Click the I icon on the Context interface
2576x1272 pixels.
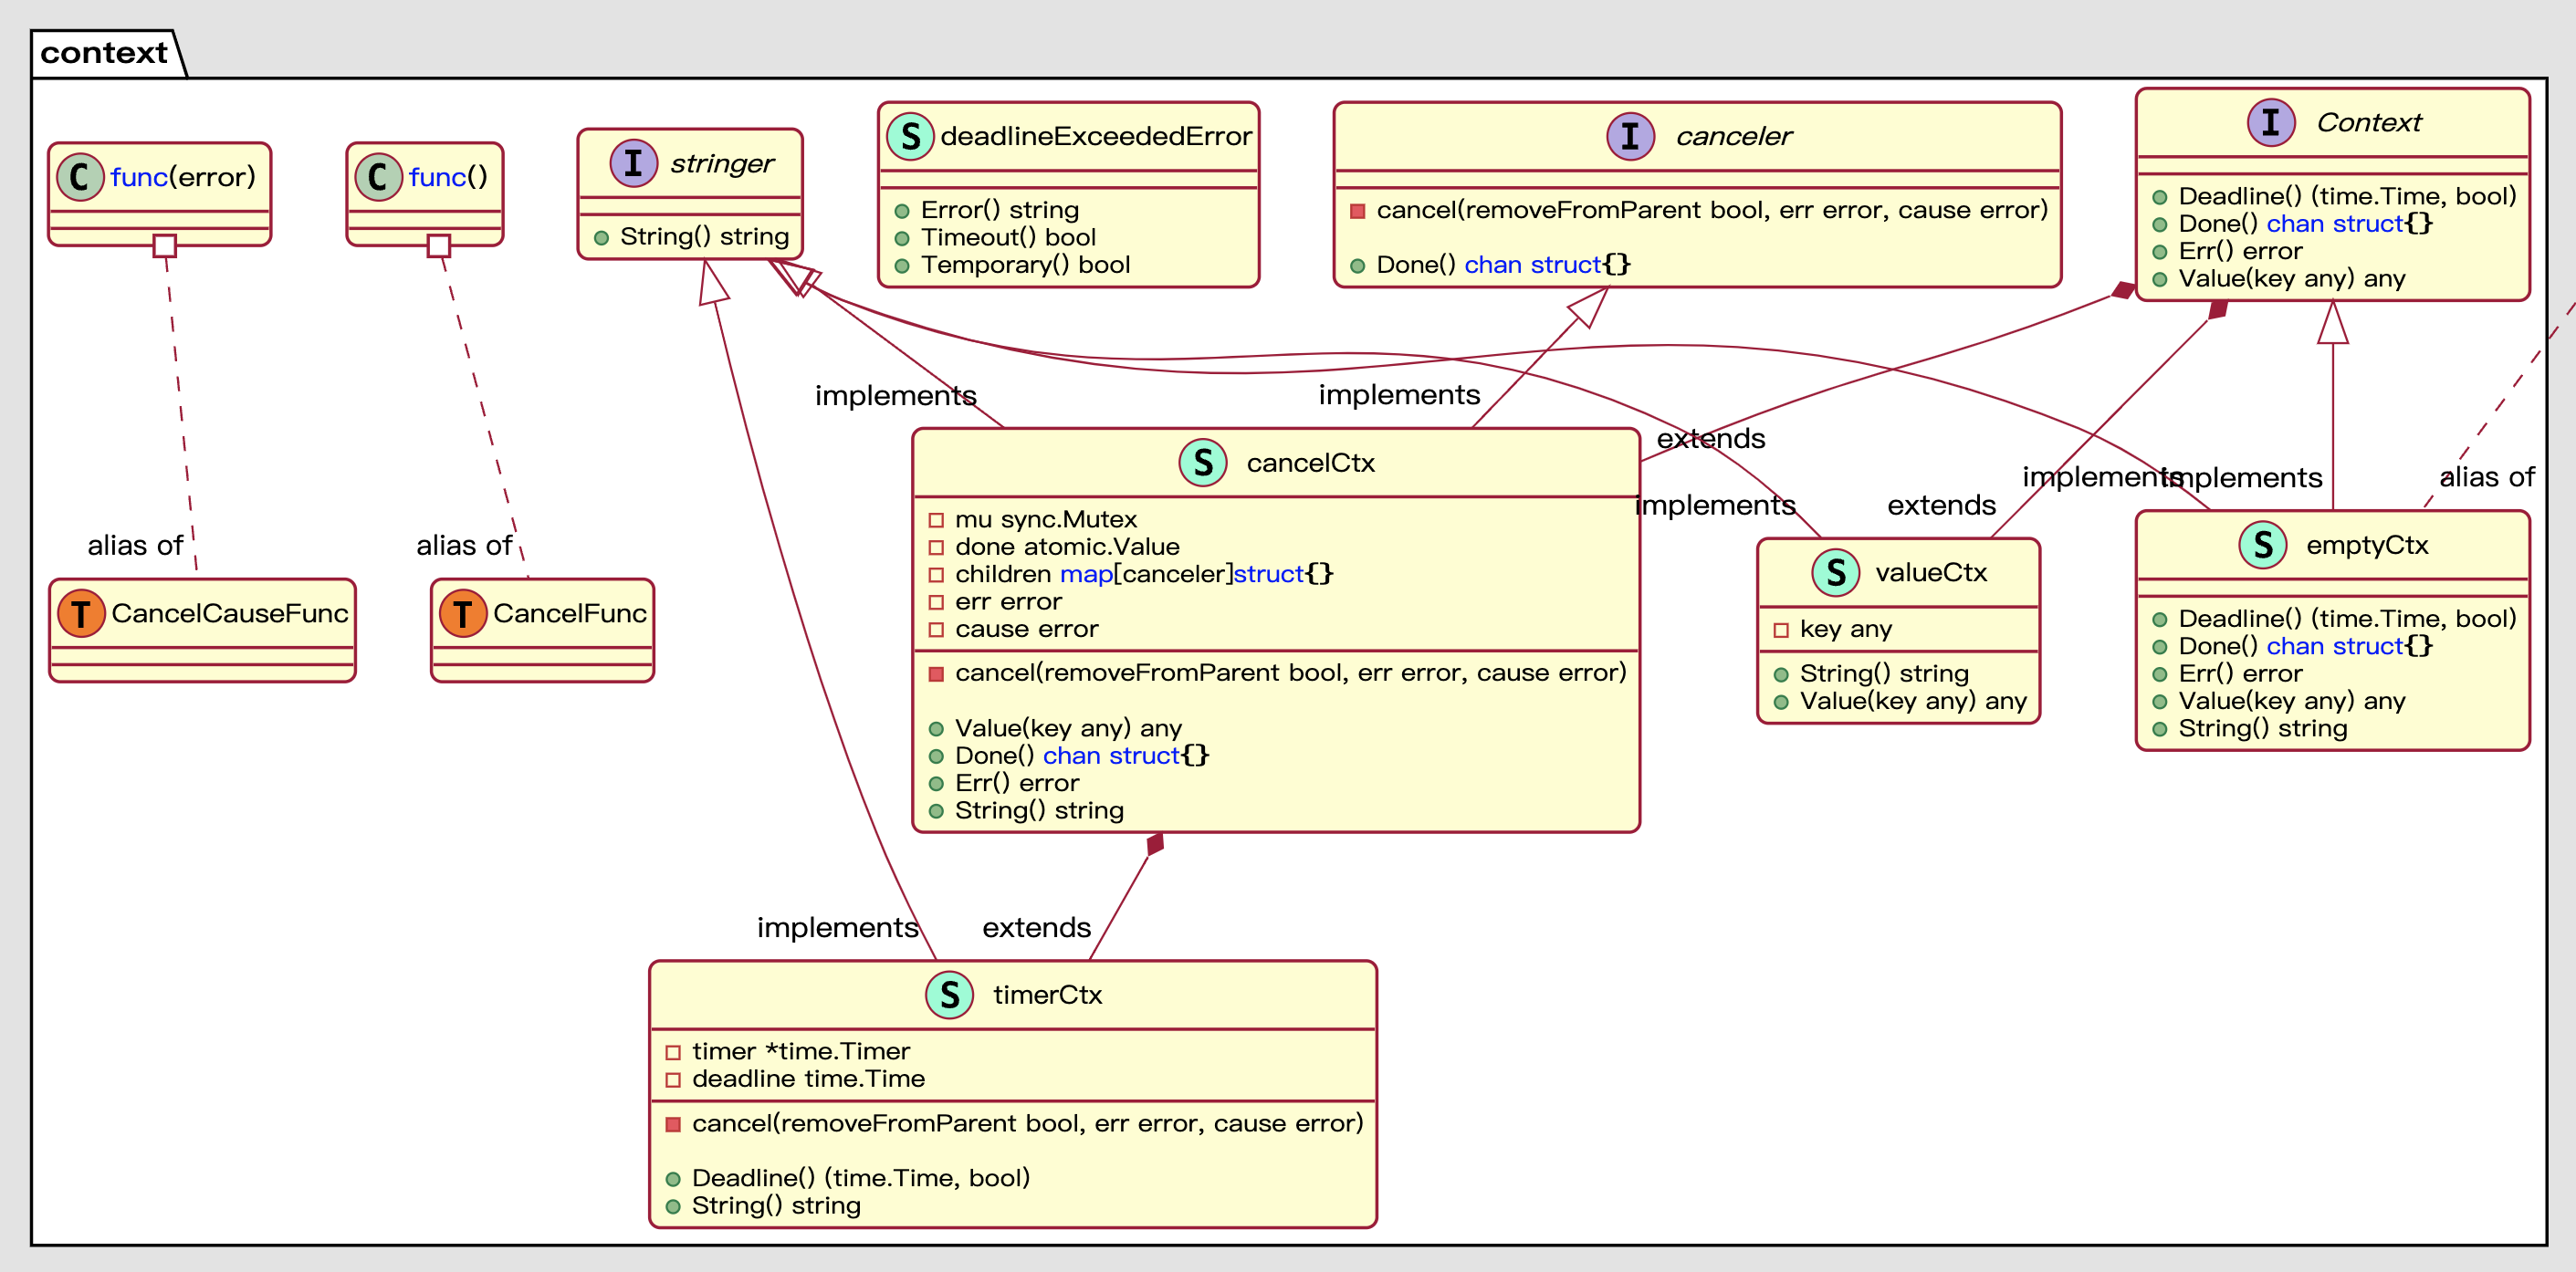click(2270, 123)
